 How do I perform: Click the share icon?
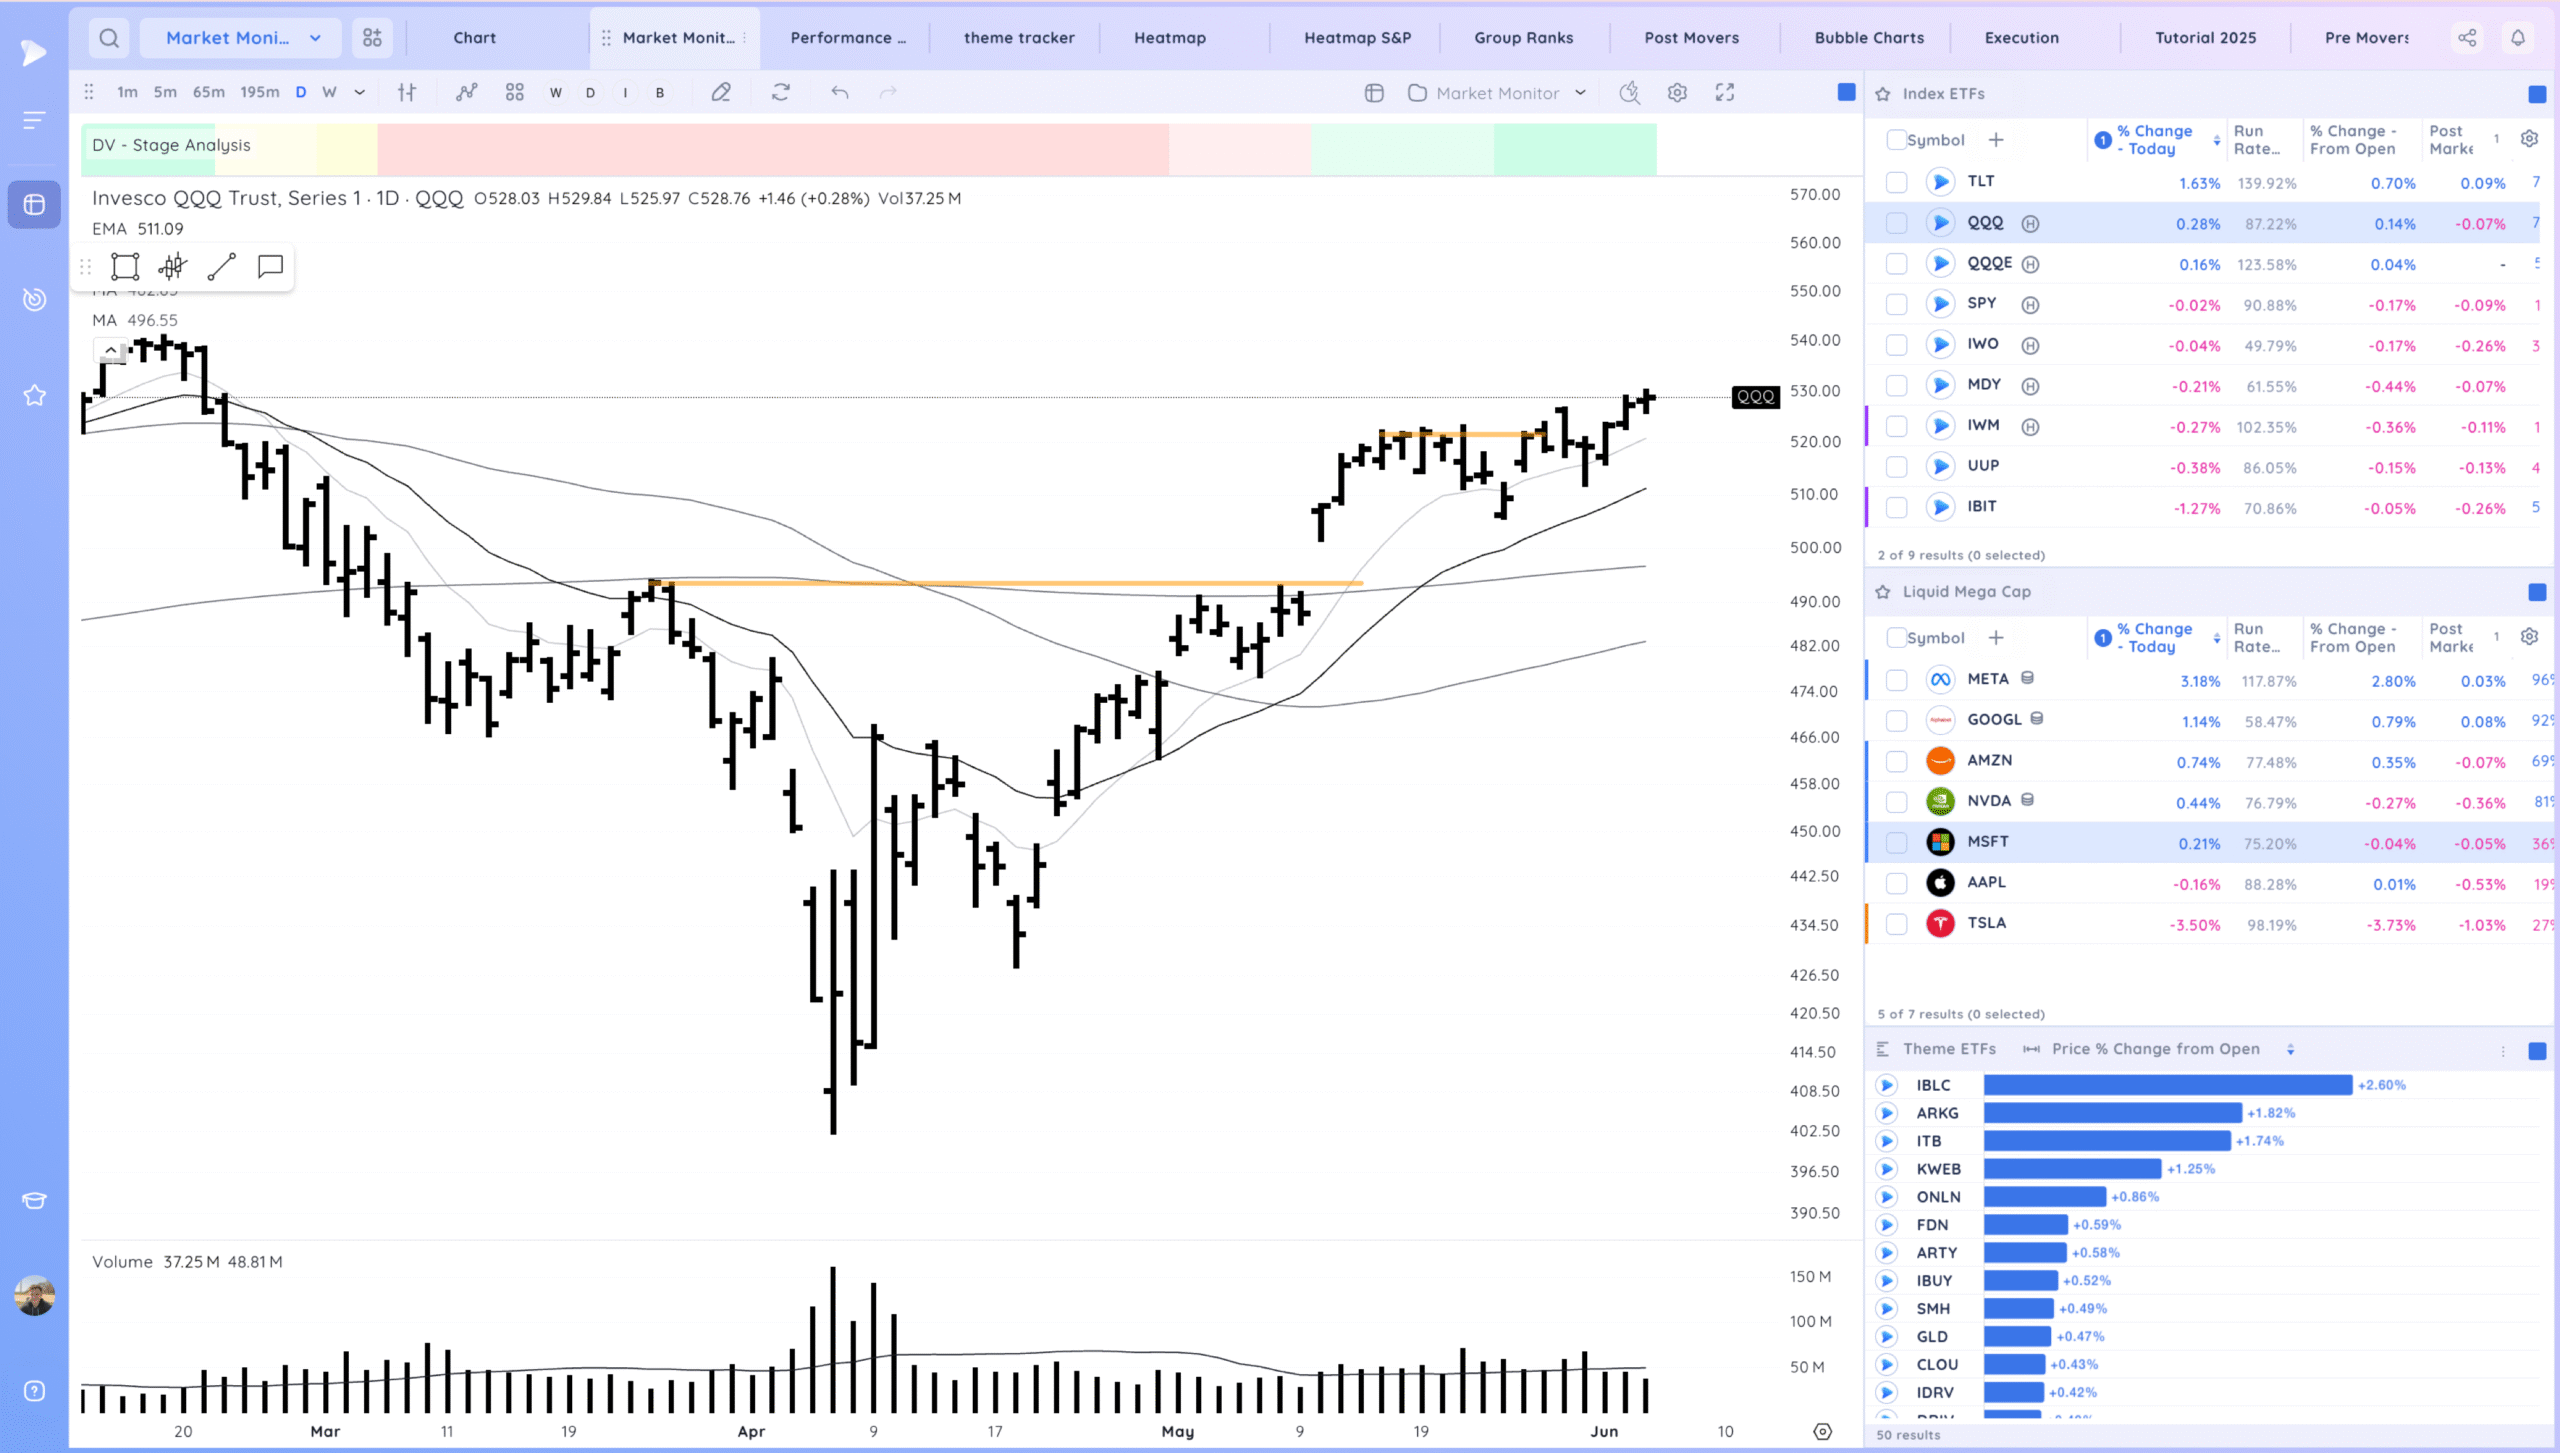(x=2467, y=38)
